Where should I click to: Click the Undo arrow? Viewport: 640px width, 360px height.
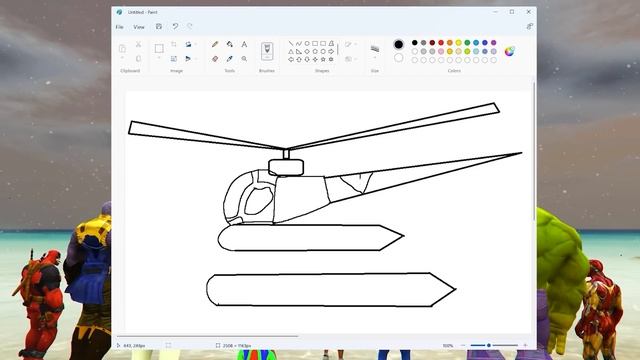pos(175,27)
